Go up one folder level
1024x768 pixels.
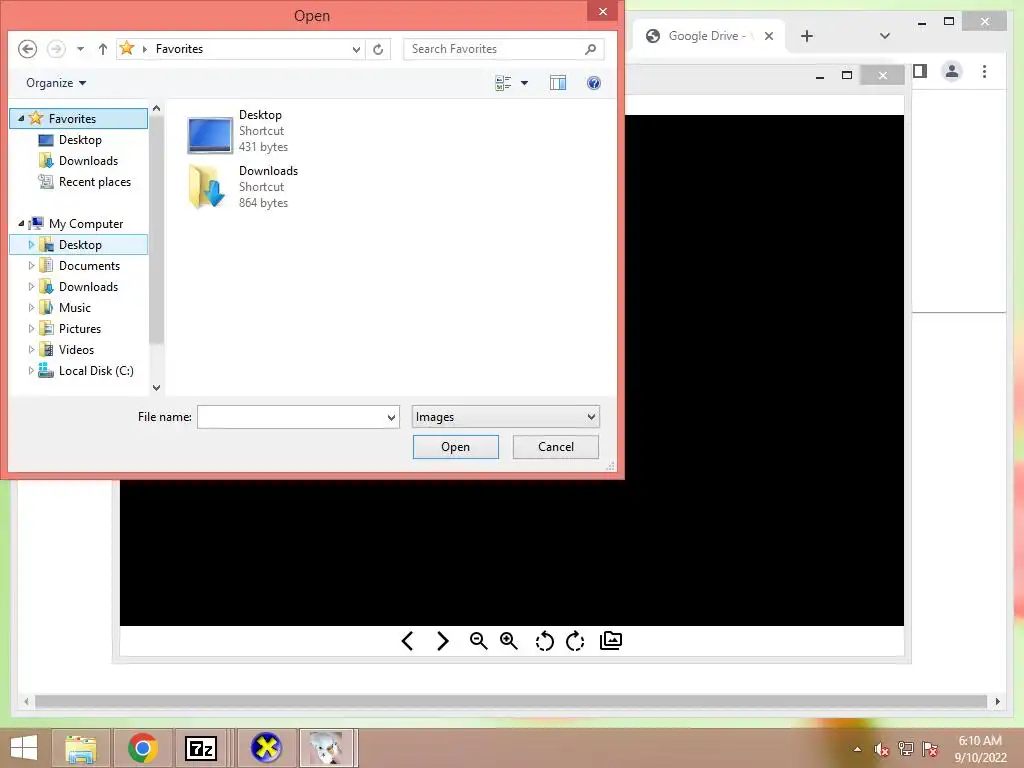[x=103, y=49]
